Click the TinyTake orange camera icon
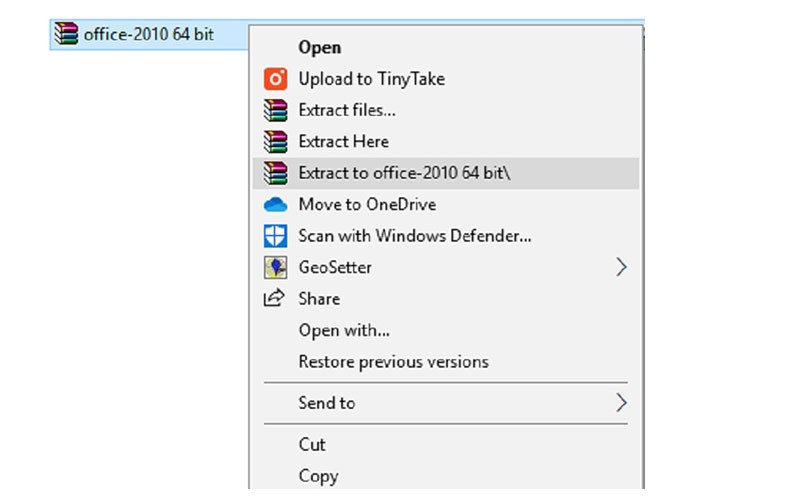This screenshot has width=800, height=500. (276, 79)
